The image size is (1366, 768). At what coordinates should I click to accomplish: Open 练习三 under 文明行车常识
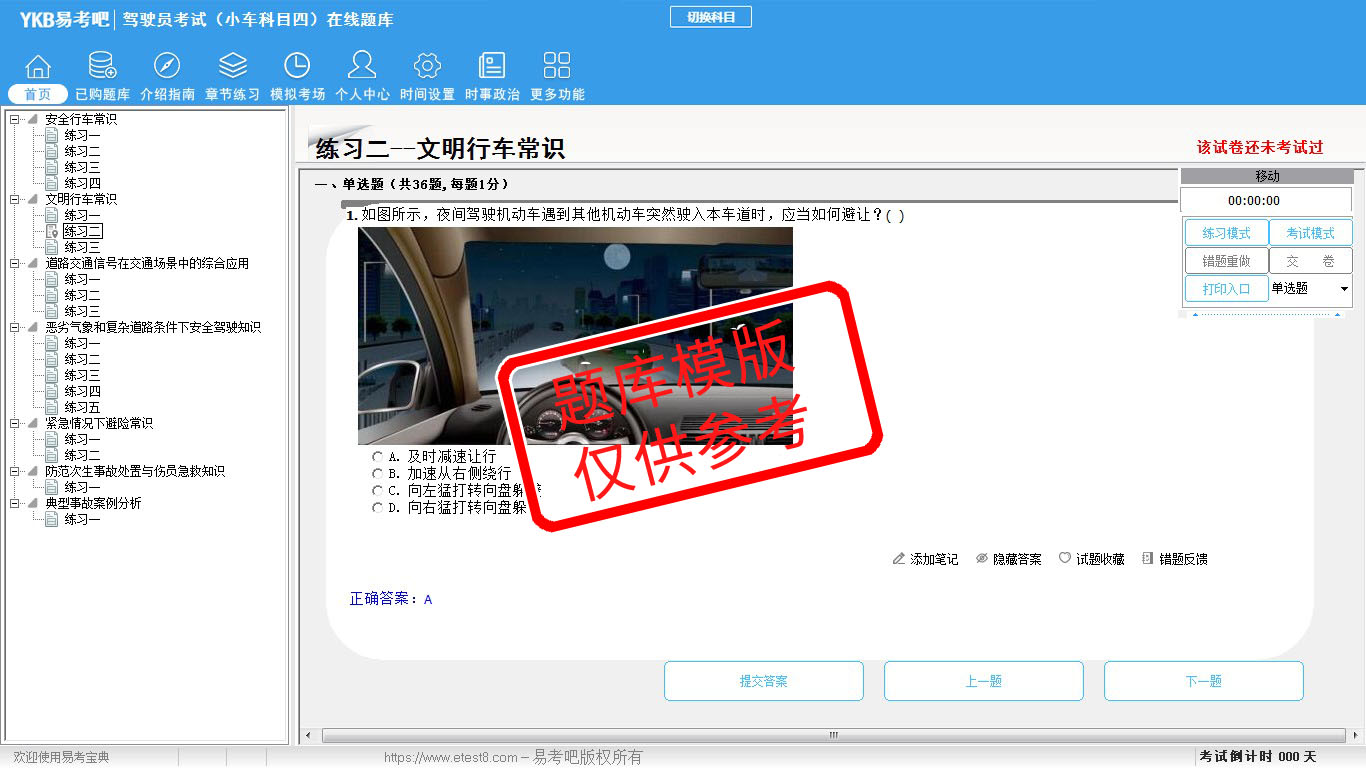tap(82, 248)
